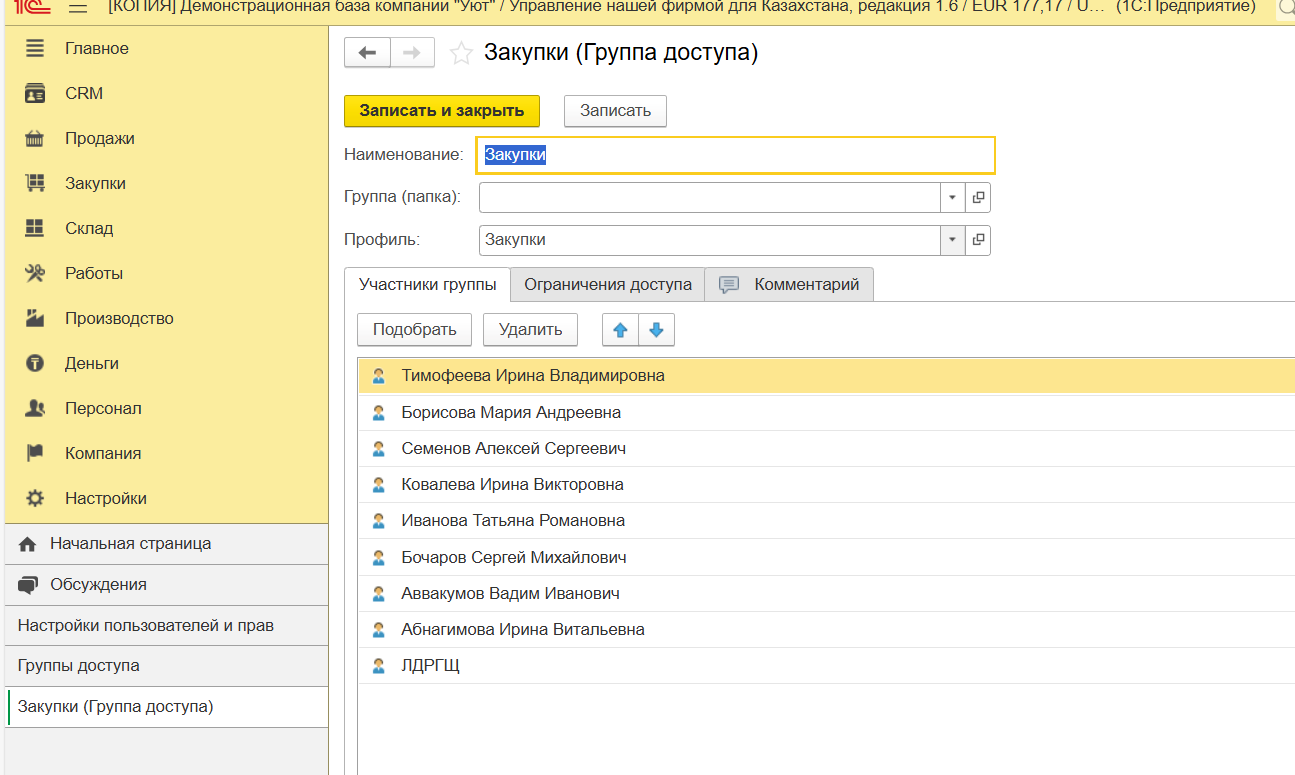Viewport: 1295px width, 775px height.
Task: Move selected member down with arrow
Action: pyautogui.click(x=656, y=330)
